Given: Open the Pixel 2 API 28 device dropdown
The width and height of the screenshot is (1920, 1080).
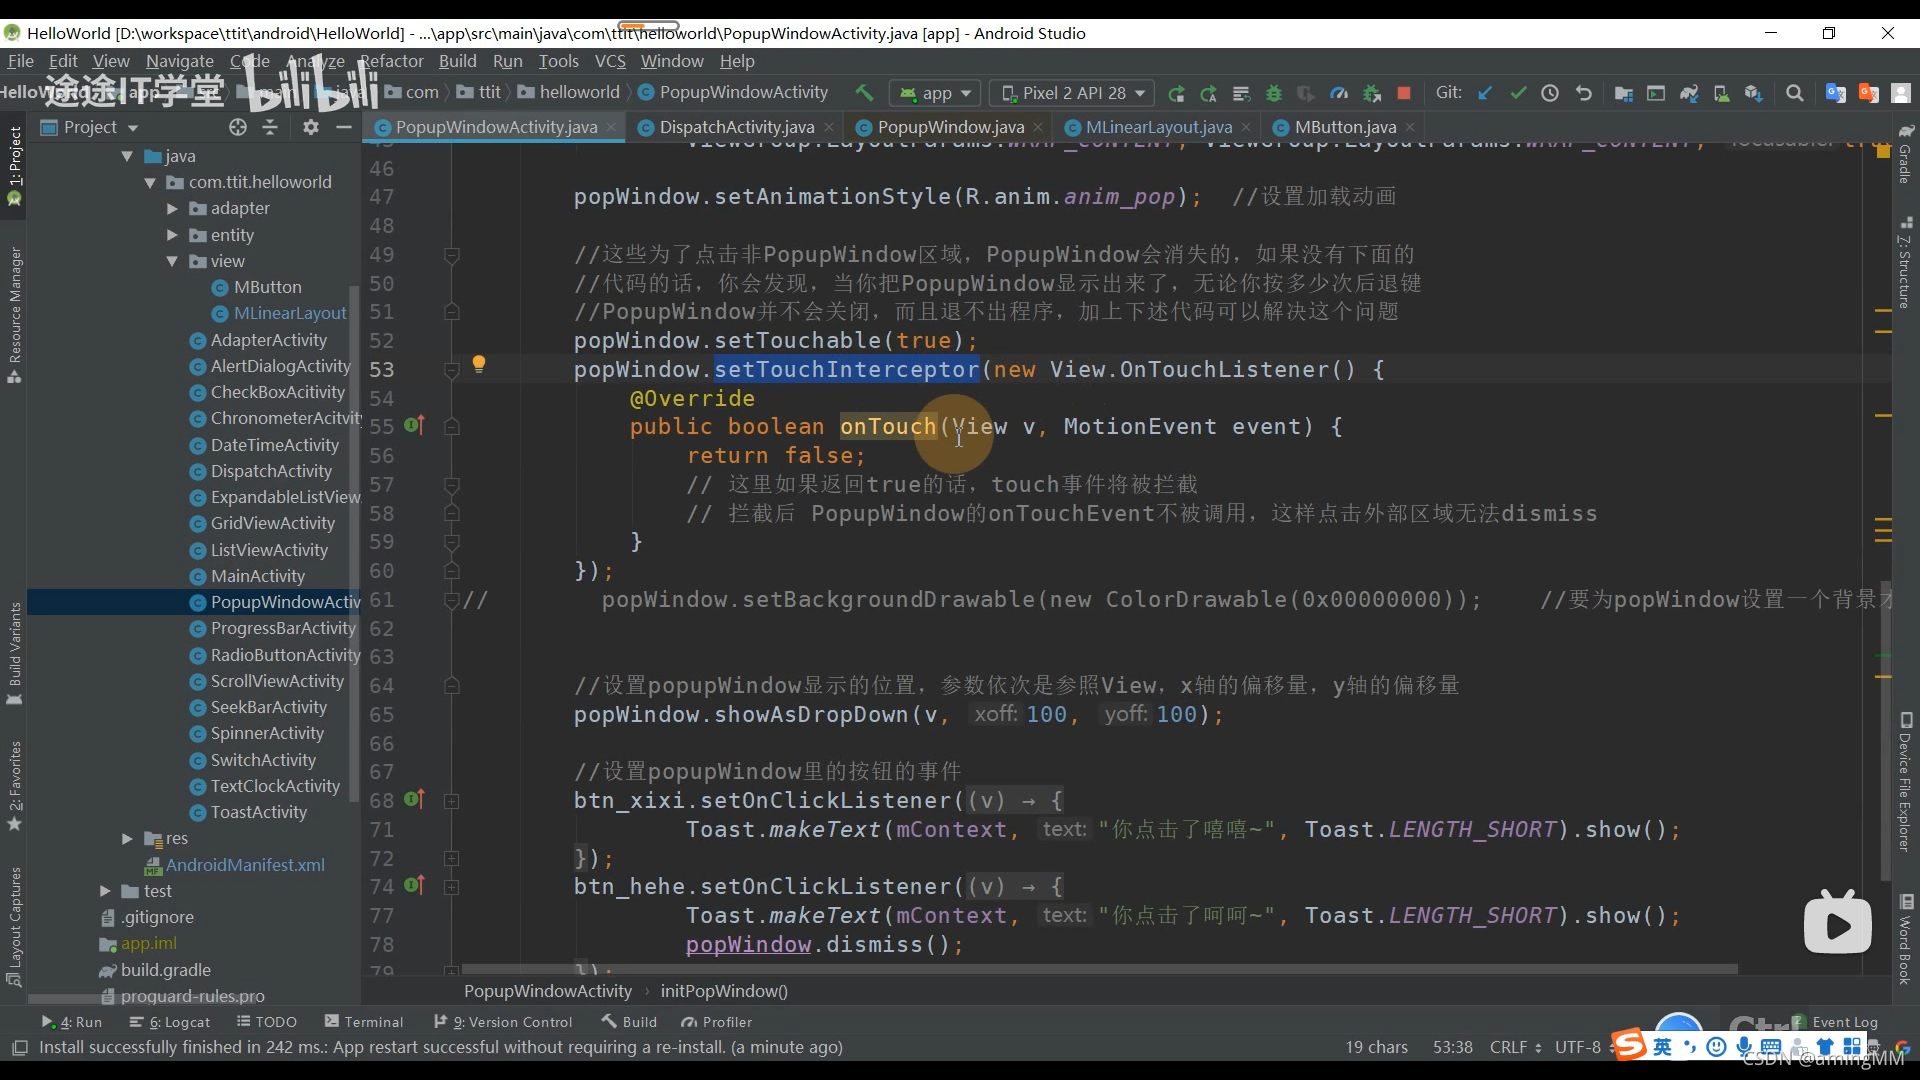Looking at the screenshot, I should (1073, 93).
